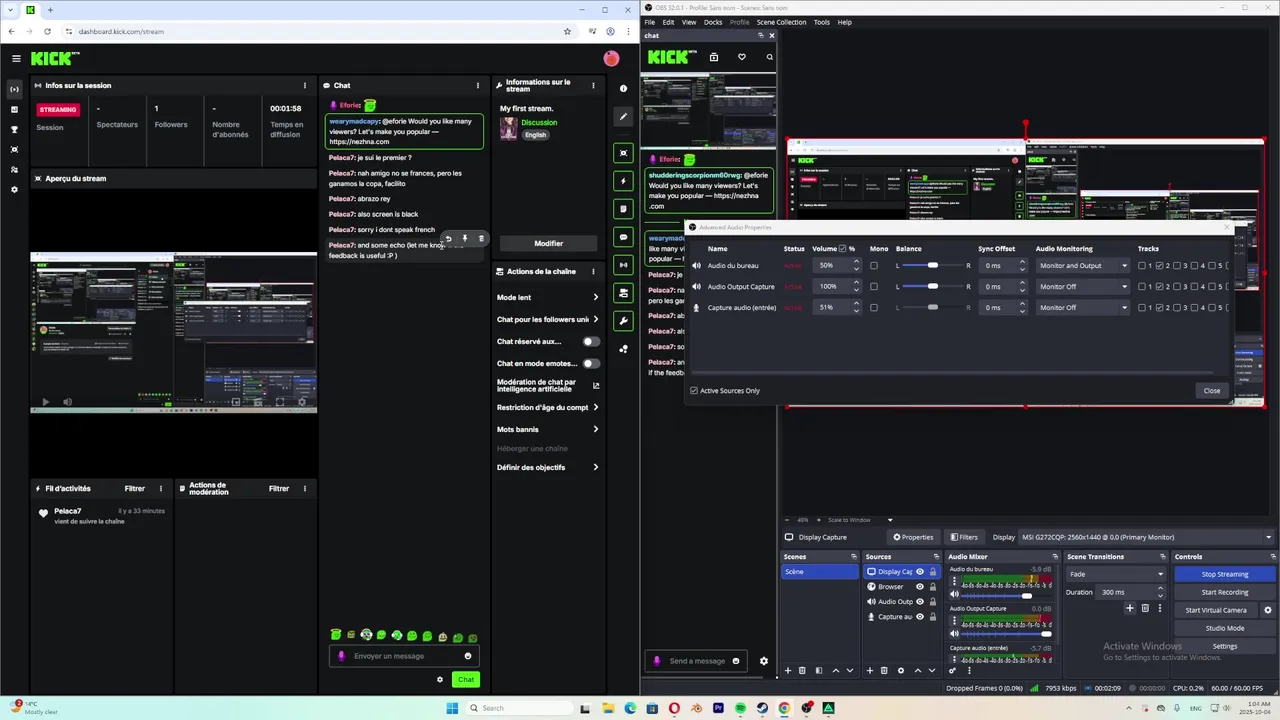This screenshot has width=1280, height=720.
Task: Toggle Volume percent checkbox in header
Action: pyautogui.click(x=842, y=249)
